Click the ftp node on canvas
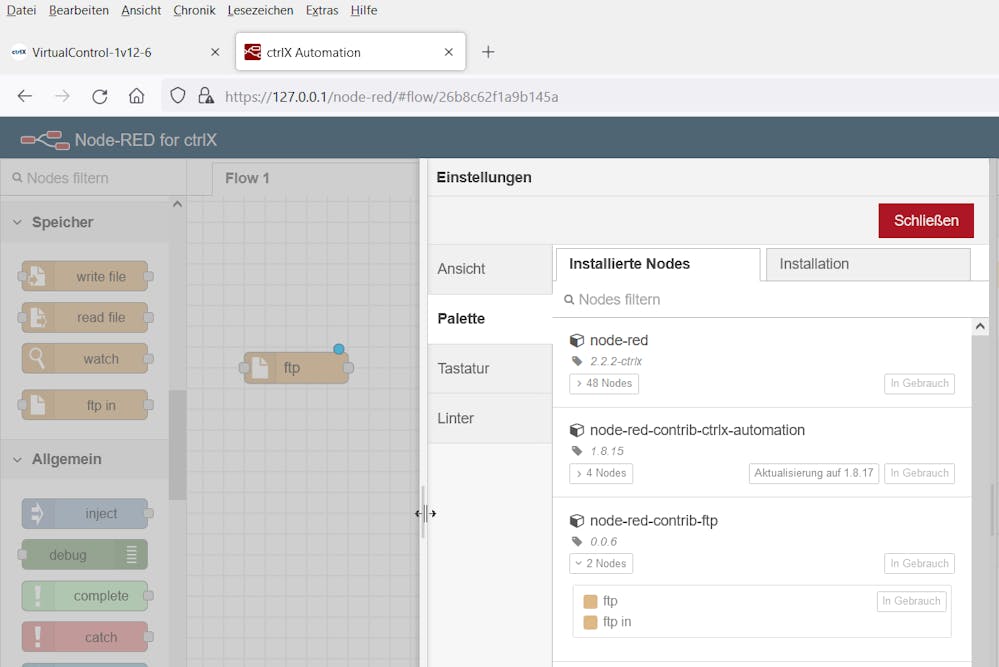The width and height of the screenshot is (999, 667). pos(295,368)
